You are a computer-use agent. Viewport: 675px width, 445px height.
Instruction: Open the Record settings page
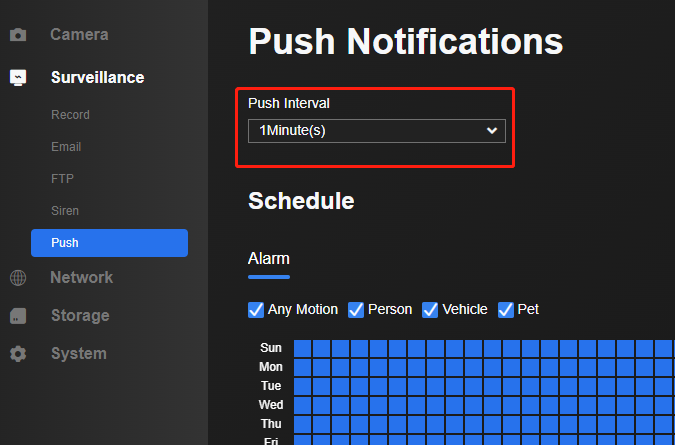coord(70,115)
